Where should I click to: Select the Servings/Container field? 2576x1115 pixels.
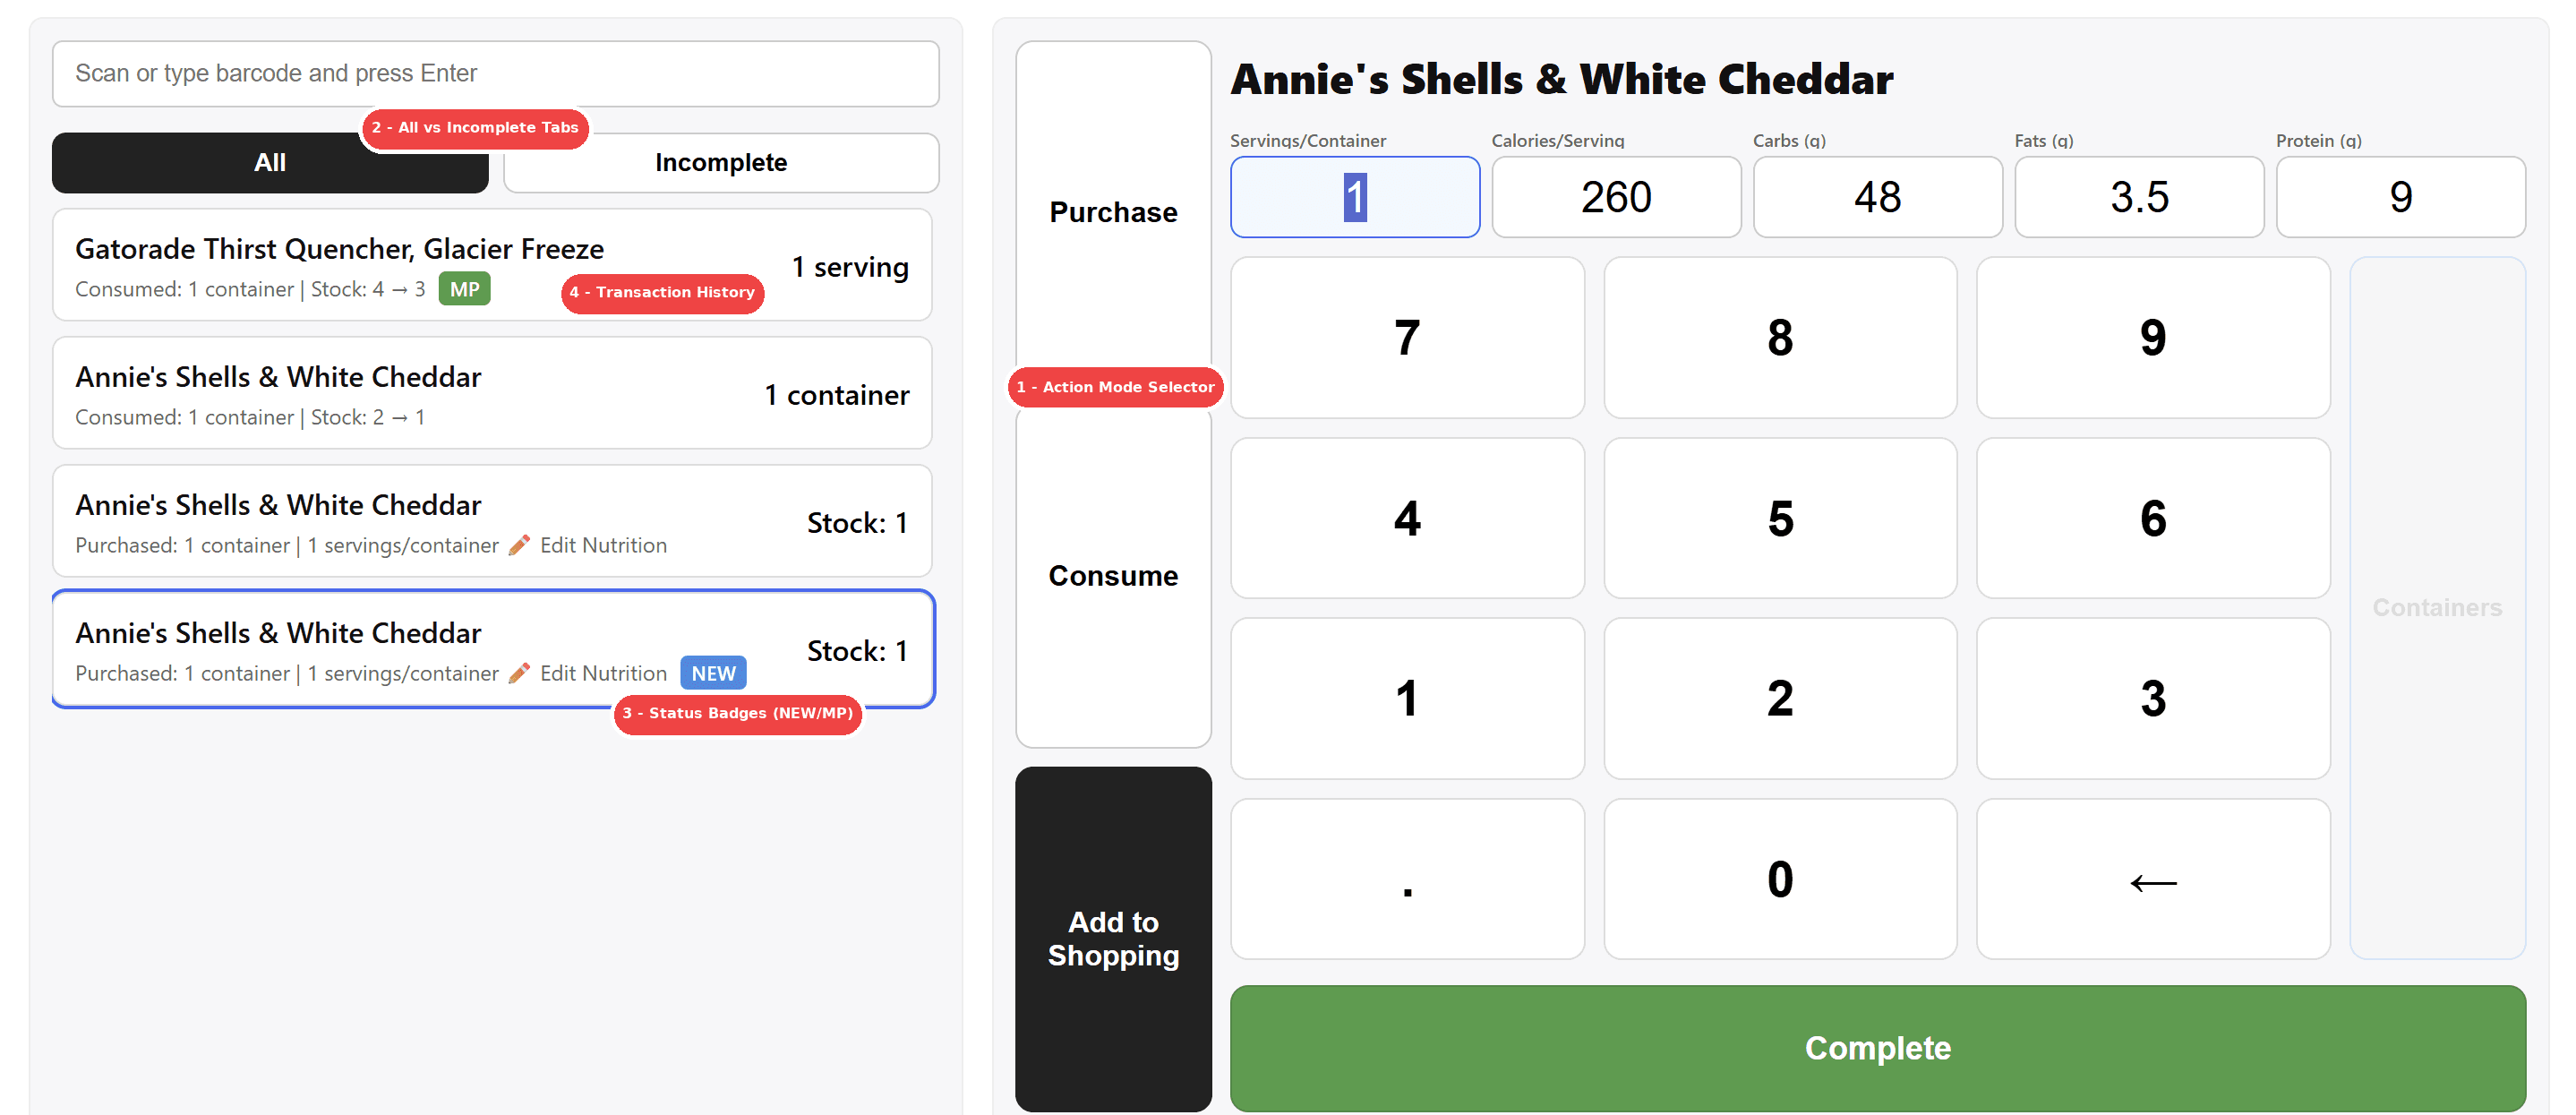click(x=1354, y=197)
